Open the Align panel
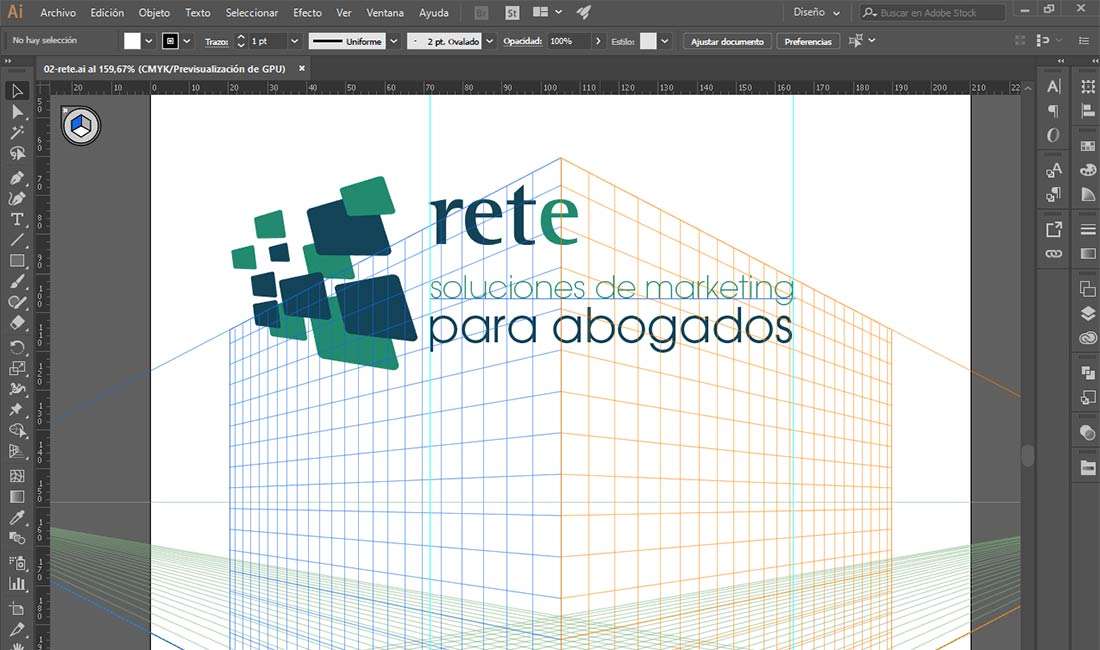 [1088, 111]
